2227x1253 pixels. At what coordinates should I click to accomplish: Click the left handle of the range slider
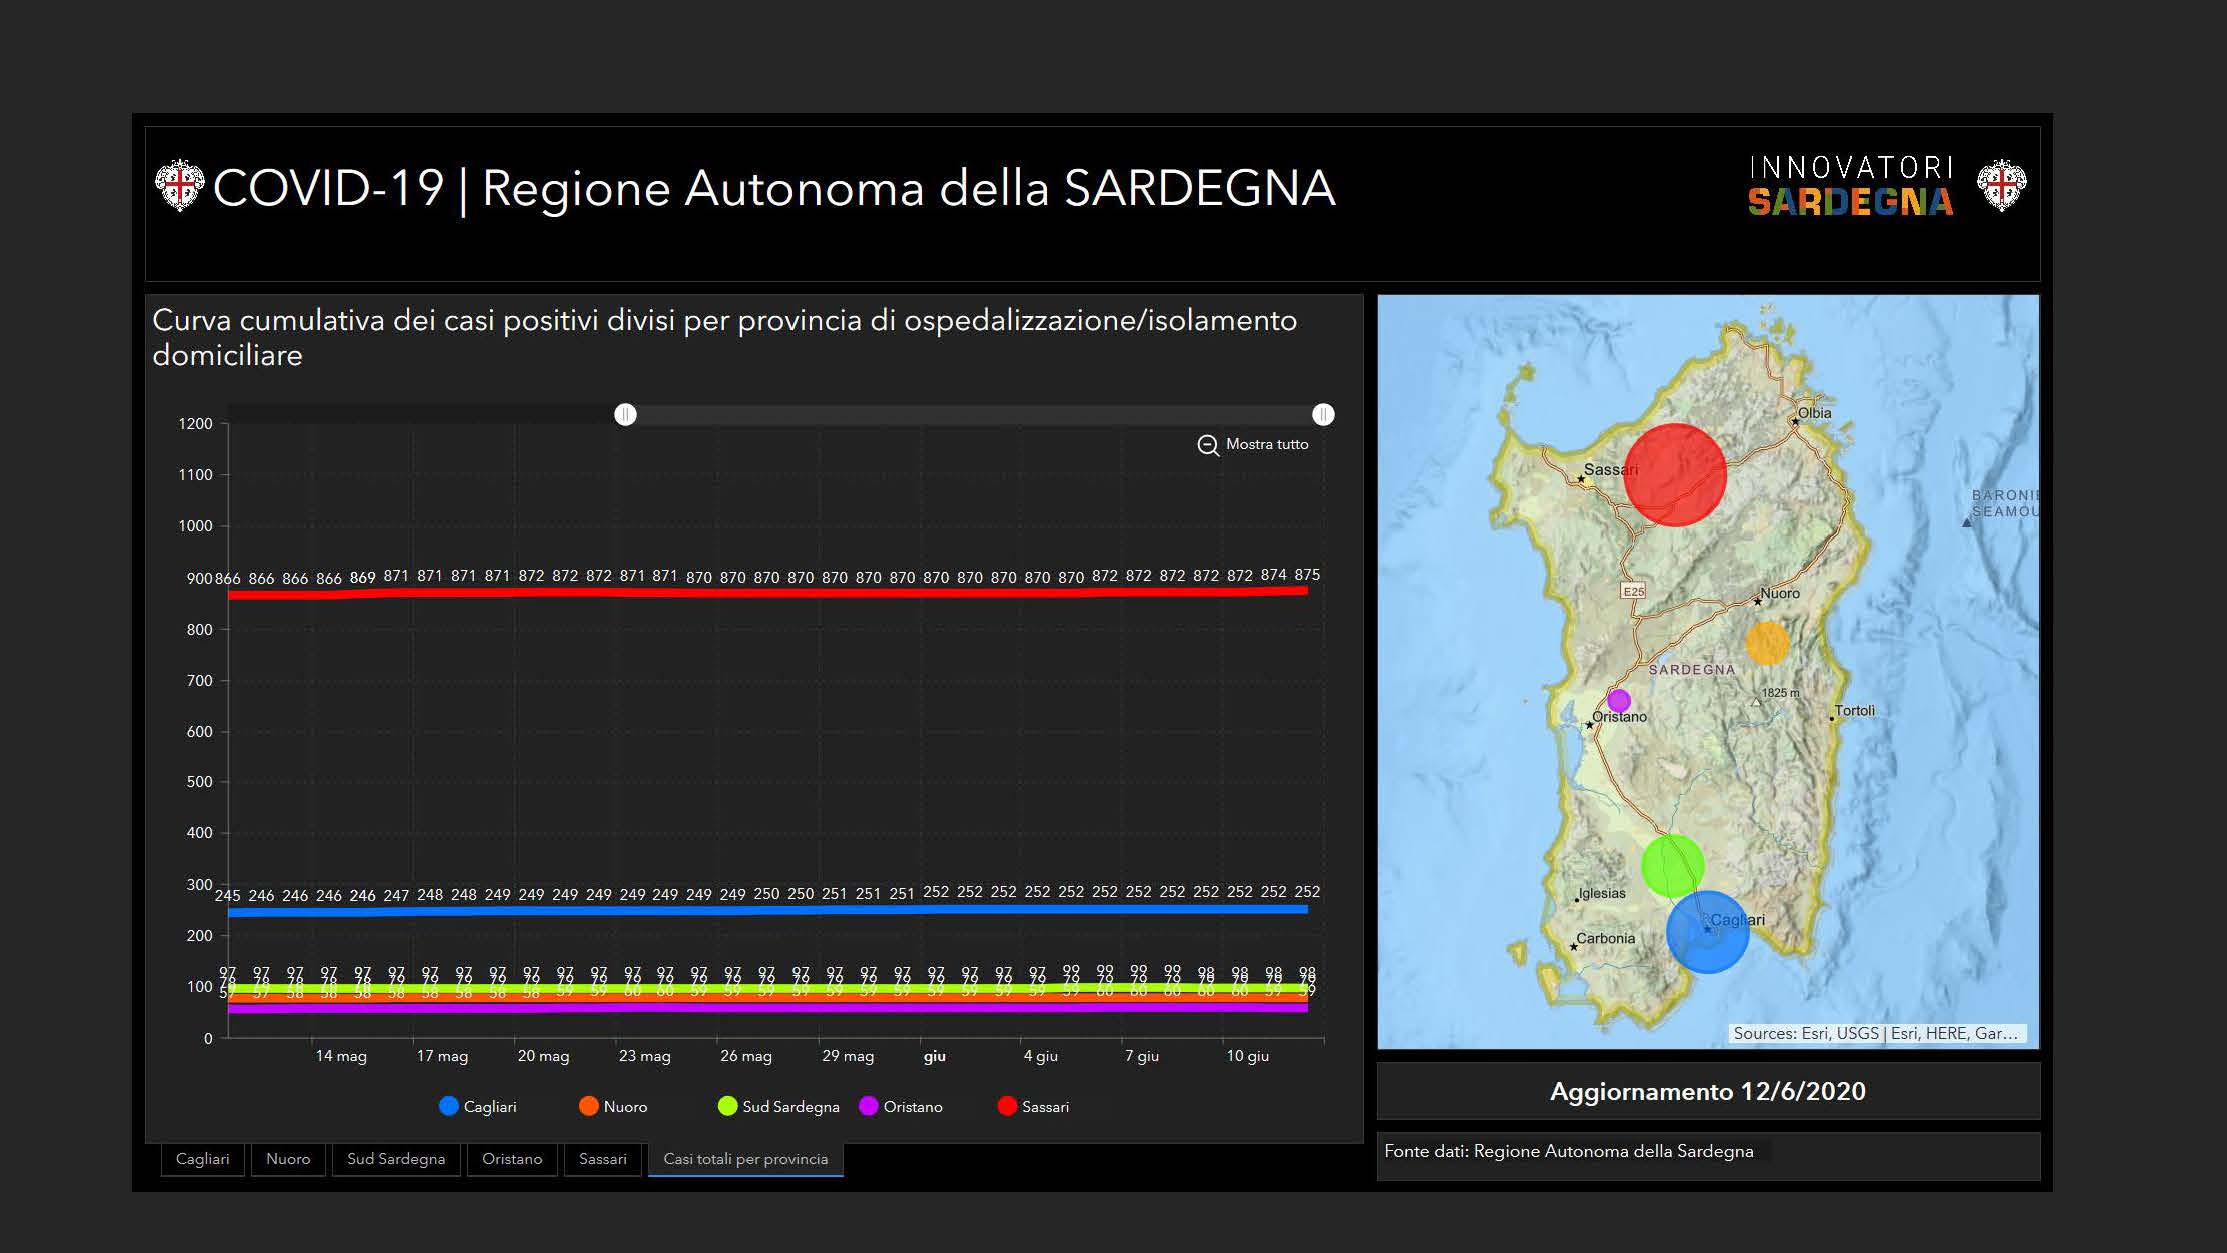pos(625,414)
